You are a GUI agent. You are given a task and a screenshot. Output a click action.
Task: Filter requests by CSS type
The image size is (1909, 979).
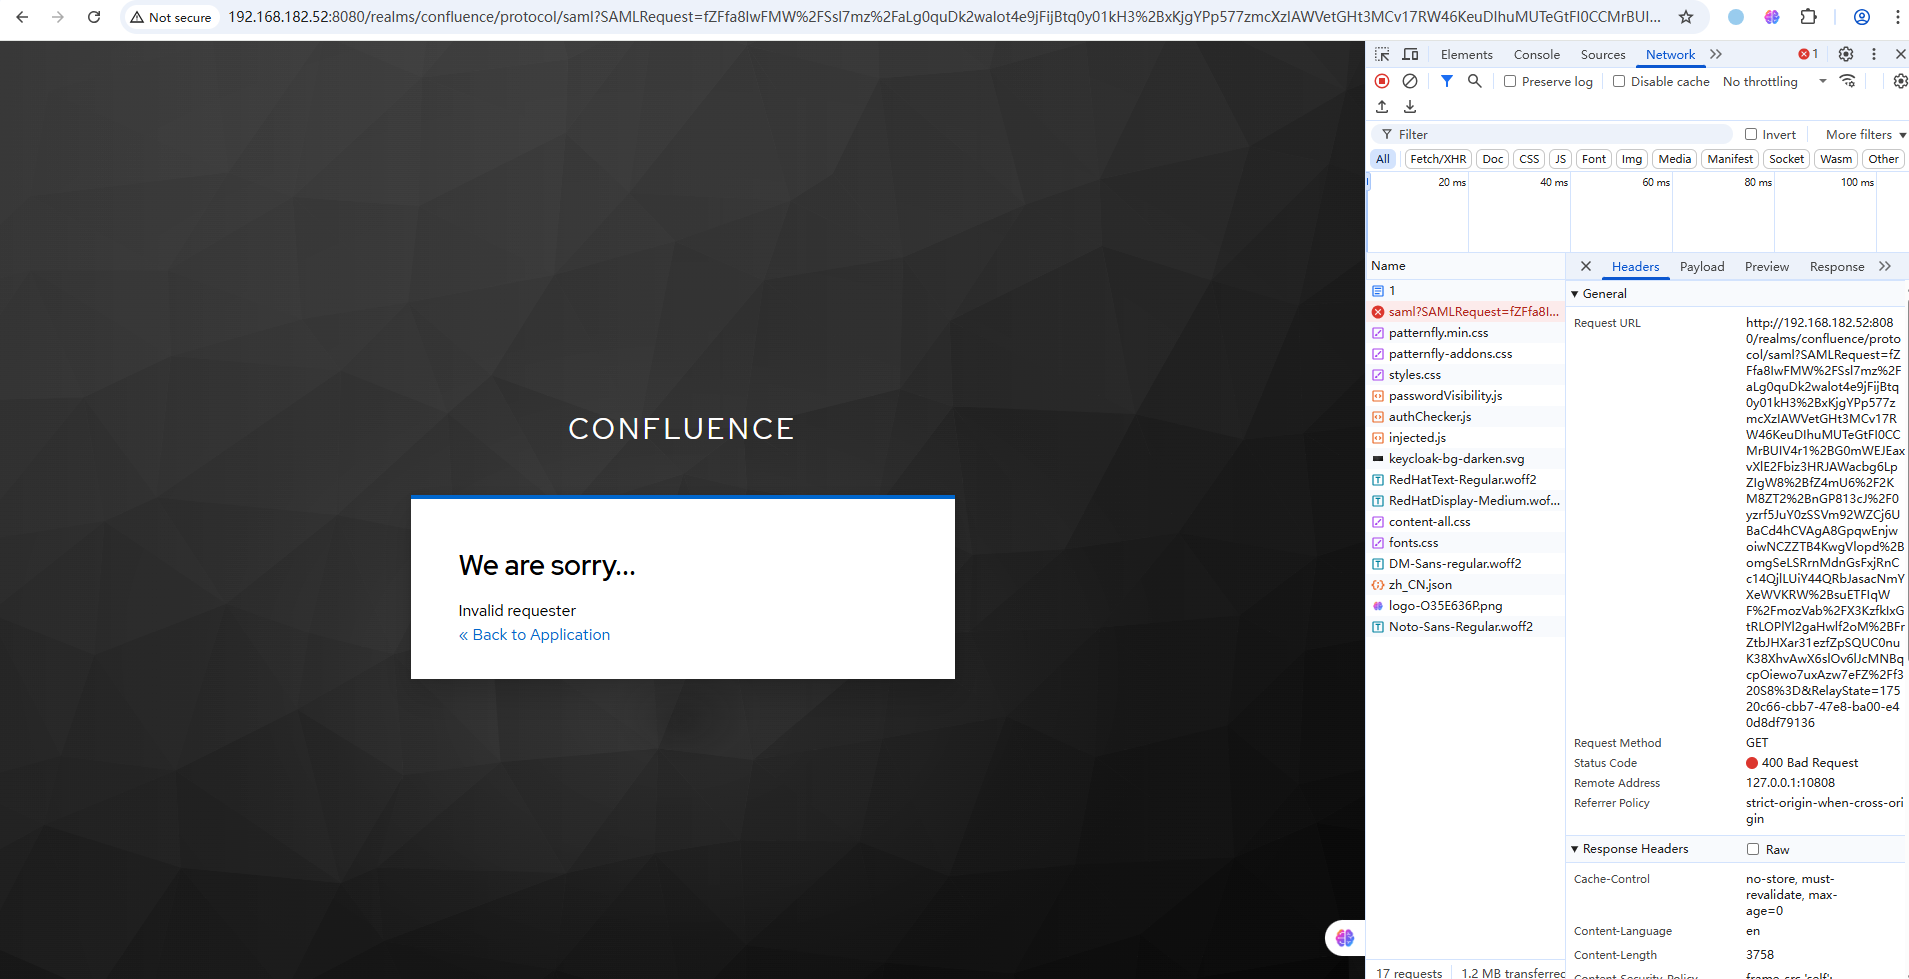1529,159
